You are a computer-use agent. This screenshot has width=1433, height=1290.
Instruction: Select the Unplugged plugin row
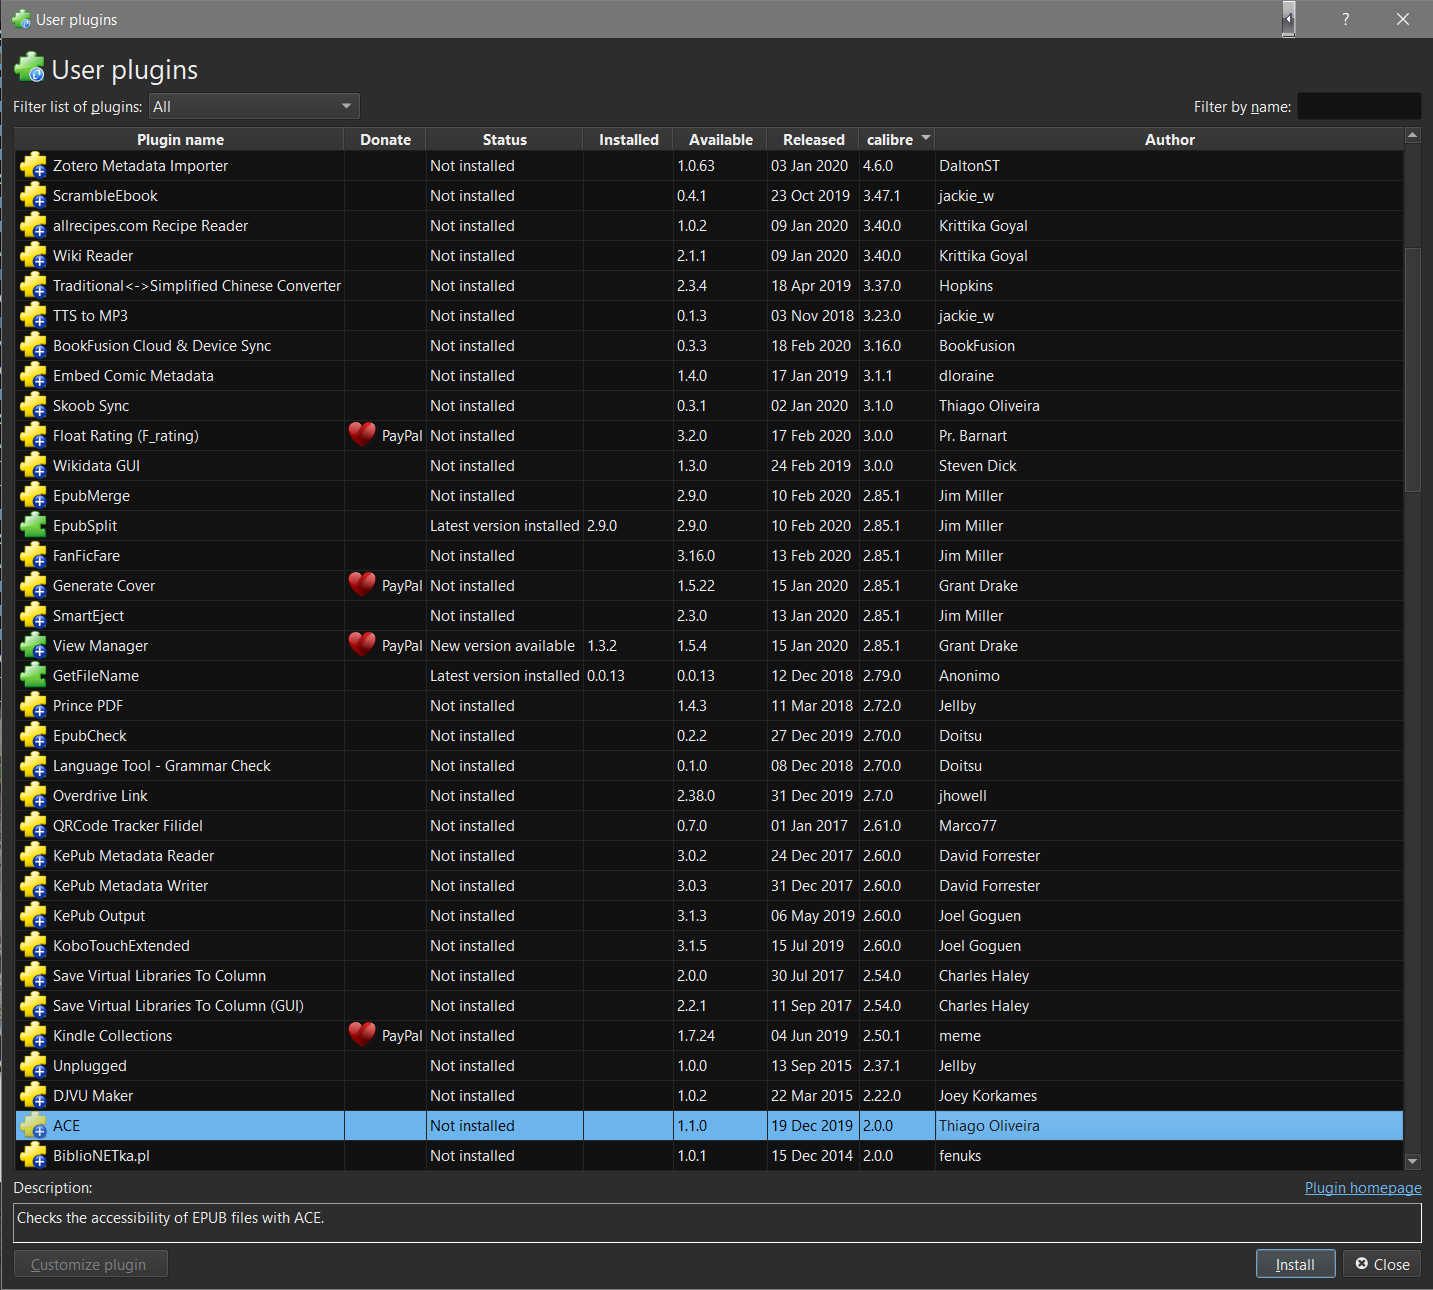709,1066
